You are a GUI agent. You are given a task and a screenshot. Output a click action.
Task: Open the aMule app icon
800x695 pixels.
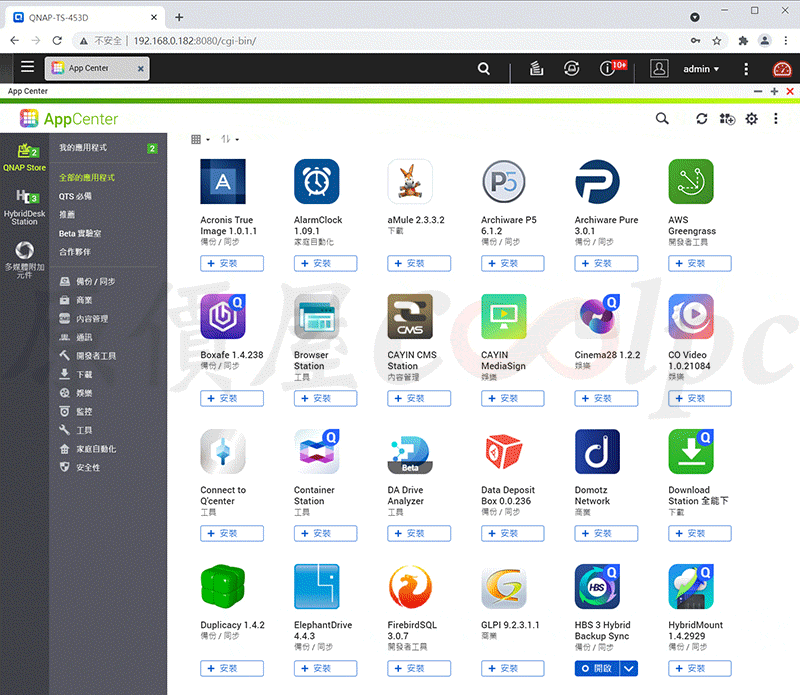click(x=410, y=182)
